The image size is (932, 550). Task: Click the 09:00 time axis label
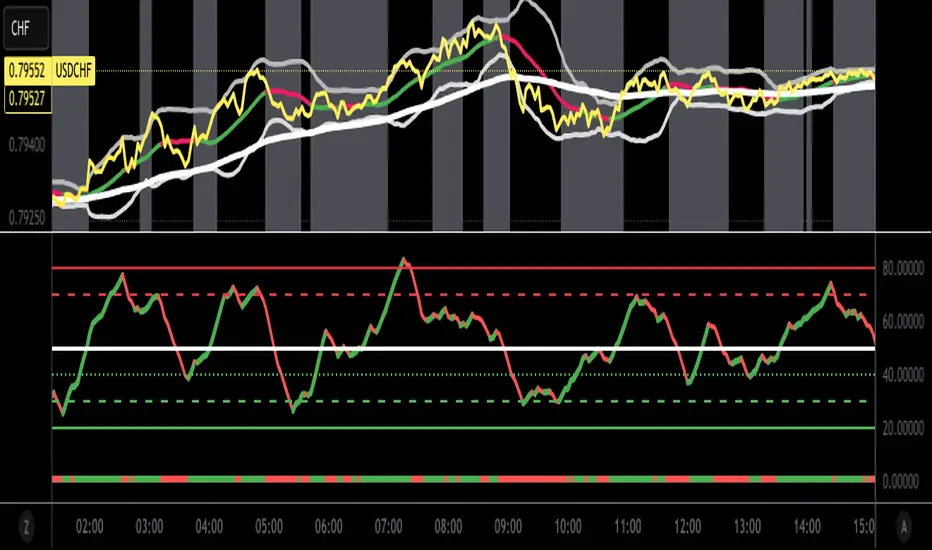(x=508, y=526)
